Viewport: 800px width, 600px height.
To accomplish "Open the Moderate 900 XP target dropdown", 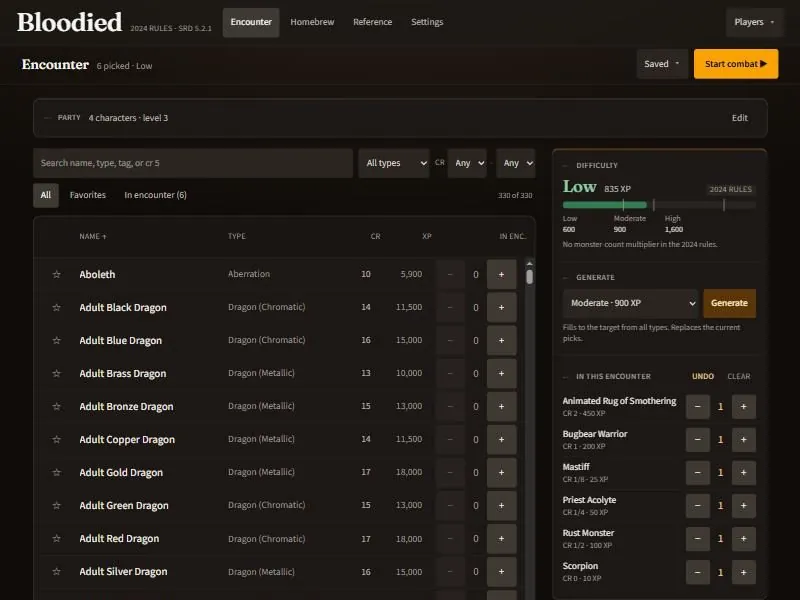I will [631, 303].
